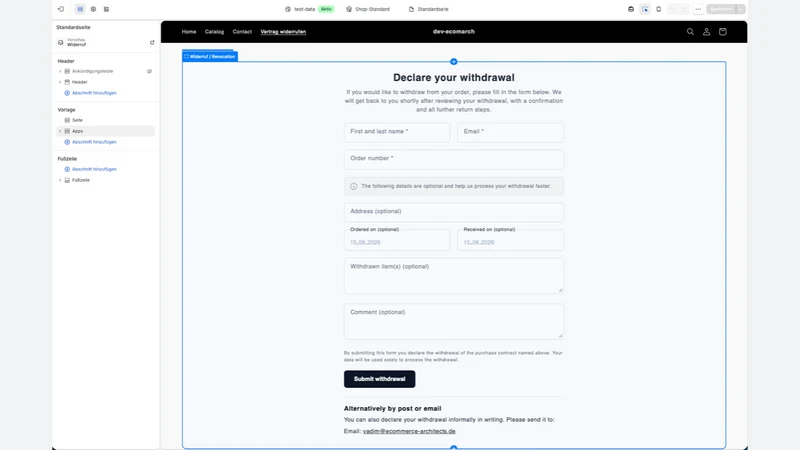800x450 pixels.
Task: Open the dropdown arrow beside Speichern
Action: click(741, 9)
